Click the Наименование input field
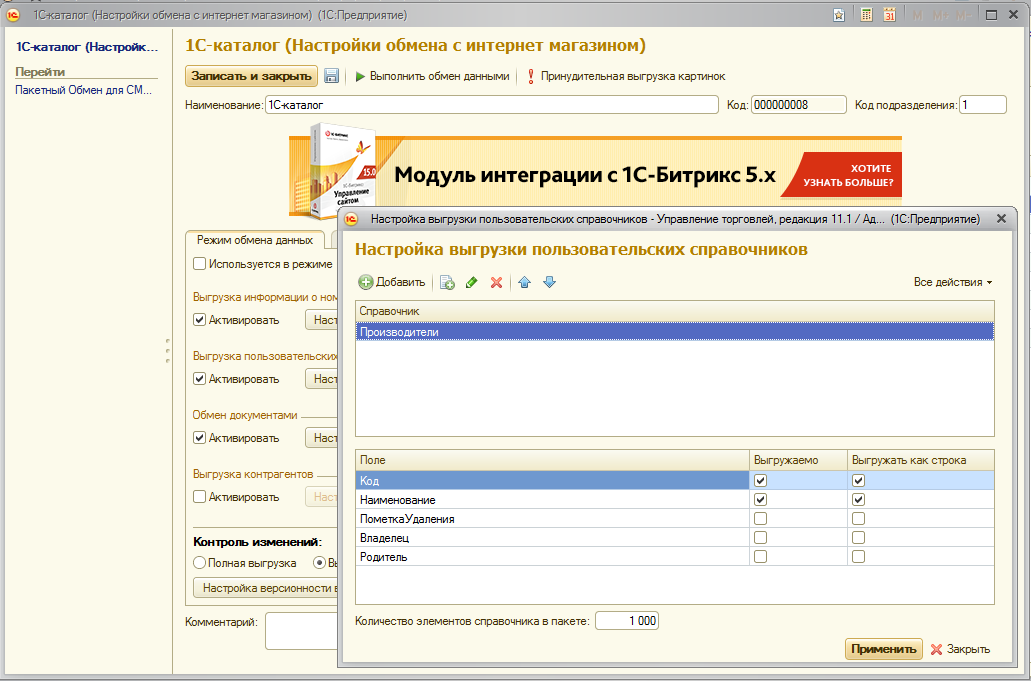Viewport: 1031px width, 681px height. coord(491,105)
